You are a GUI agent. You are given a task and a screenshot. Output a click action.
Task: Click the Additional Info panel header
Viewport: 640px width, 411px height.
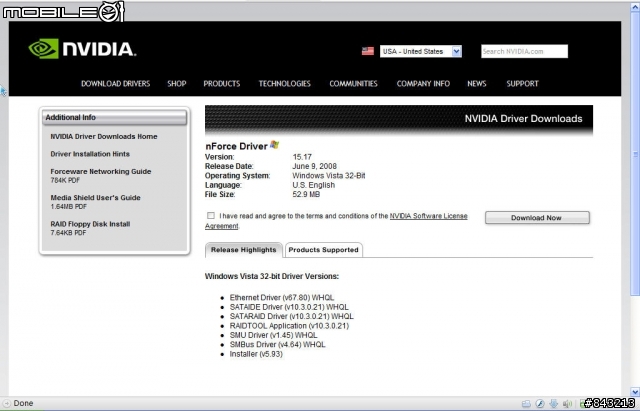tap(114, 118)
